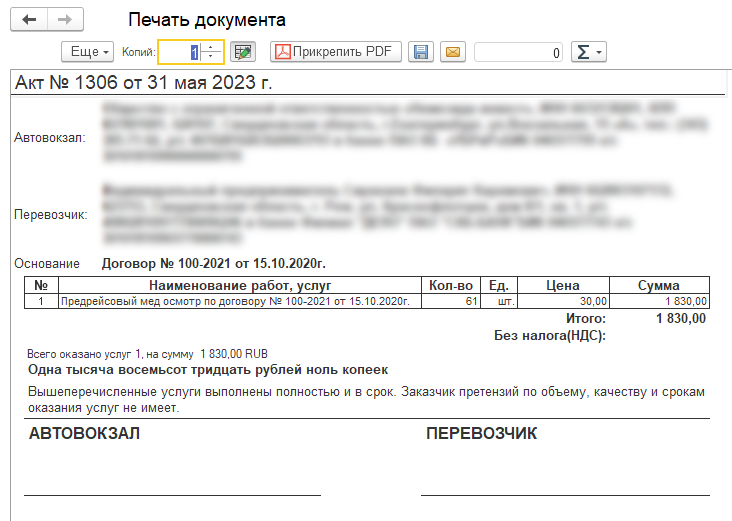
Task: Select the Договор № 100-2021 basis text
Action: coord(214,264)
